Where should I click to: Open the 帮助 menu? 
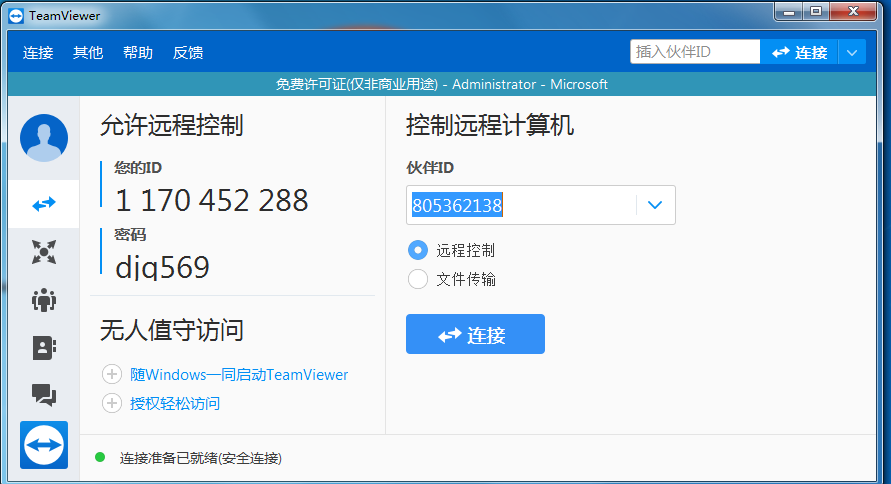(x=138, y=53)
